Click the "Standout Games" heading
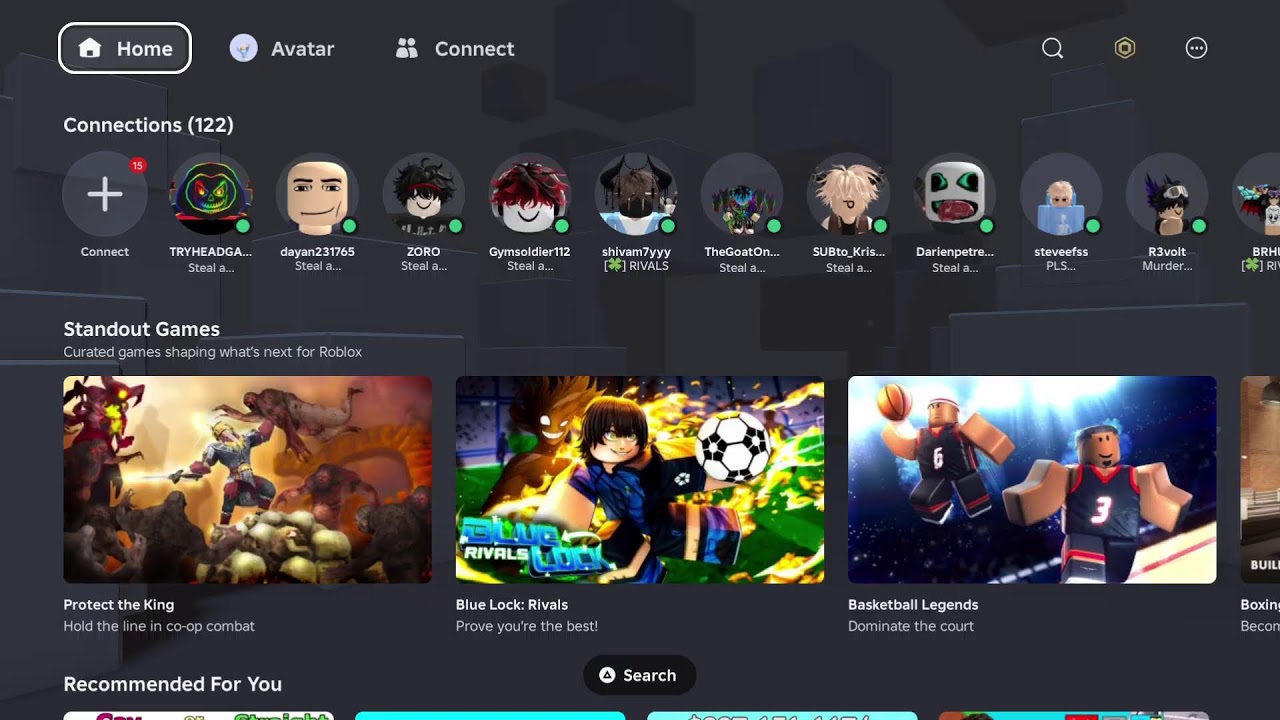This screenshot has width=1280, height=720. coord(141,329)
